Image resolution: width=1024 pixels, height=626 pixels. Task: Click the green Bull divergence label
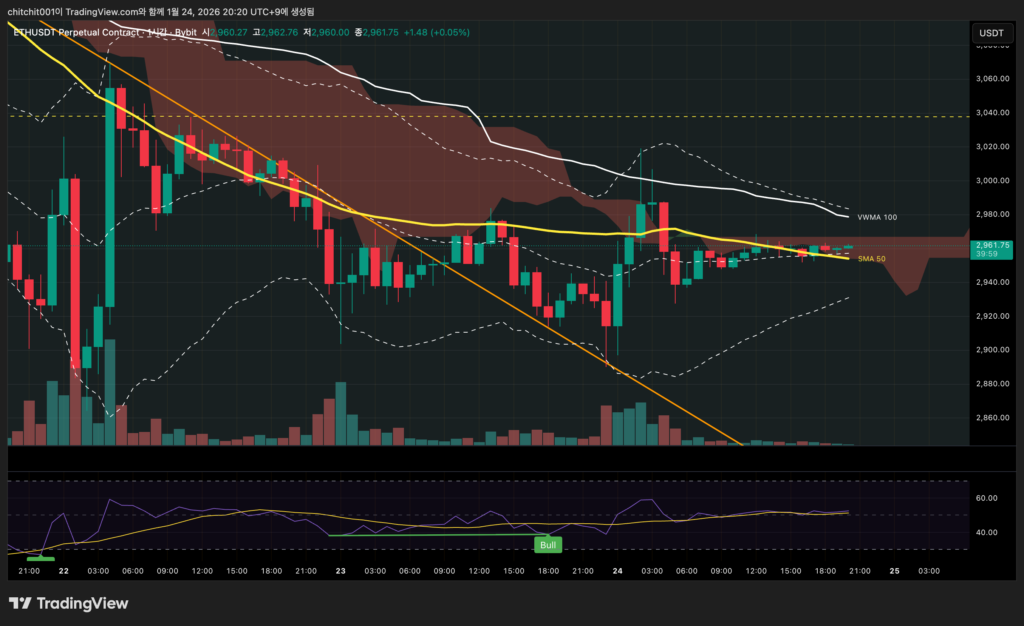tap(548, 545)
